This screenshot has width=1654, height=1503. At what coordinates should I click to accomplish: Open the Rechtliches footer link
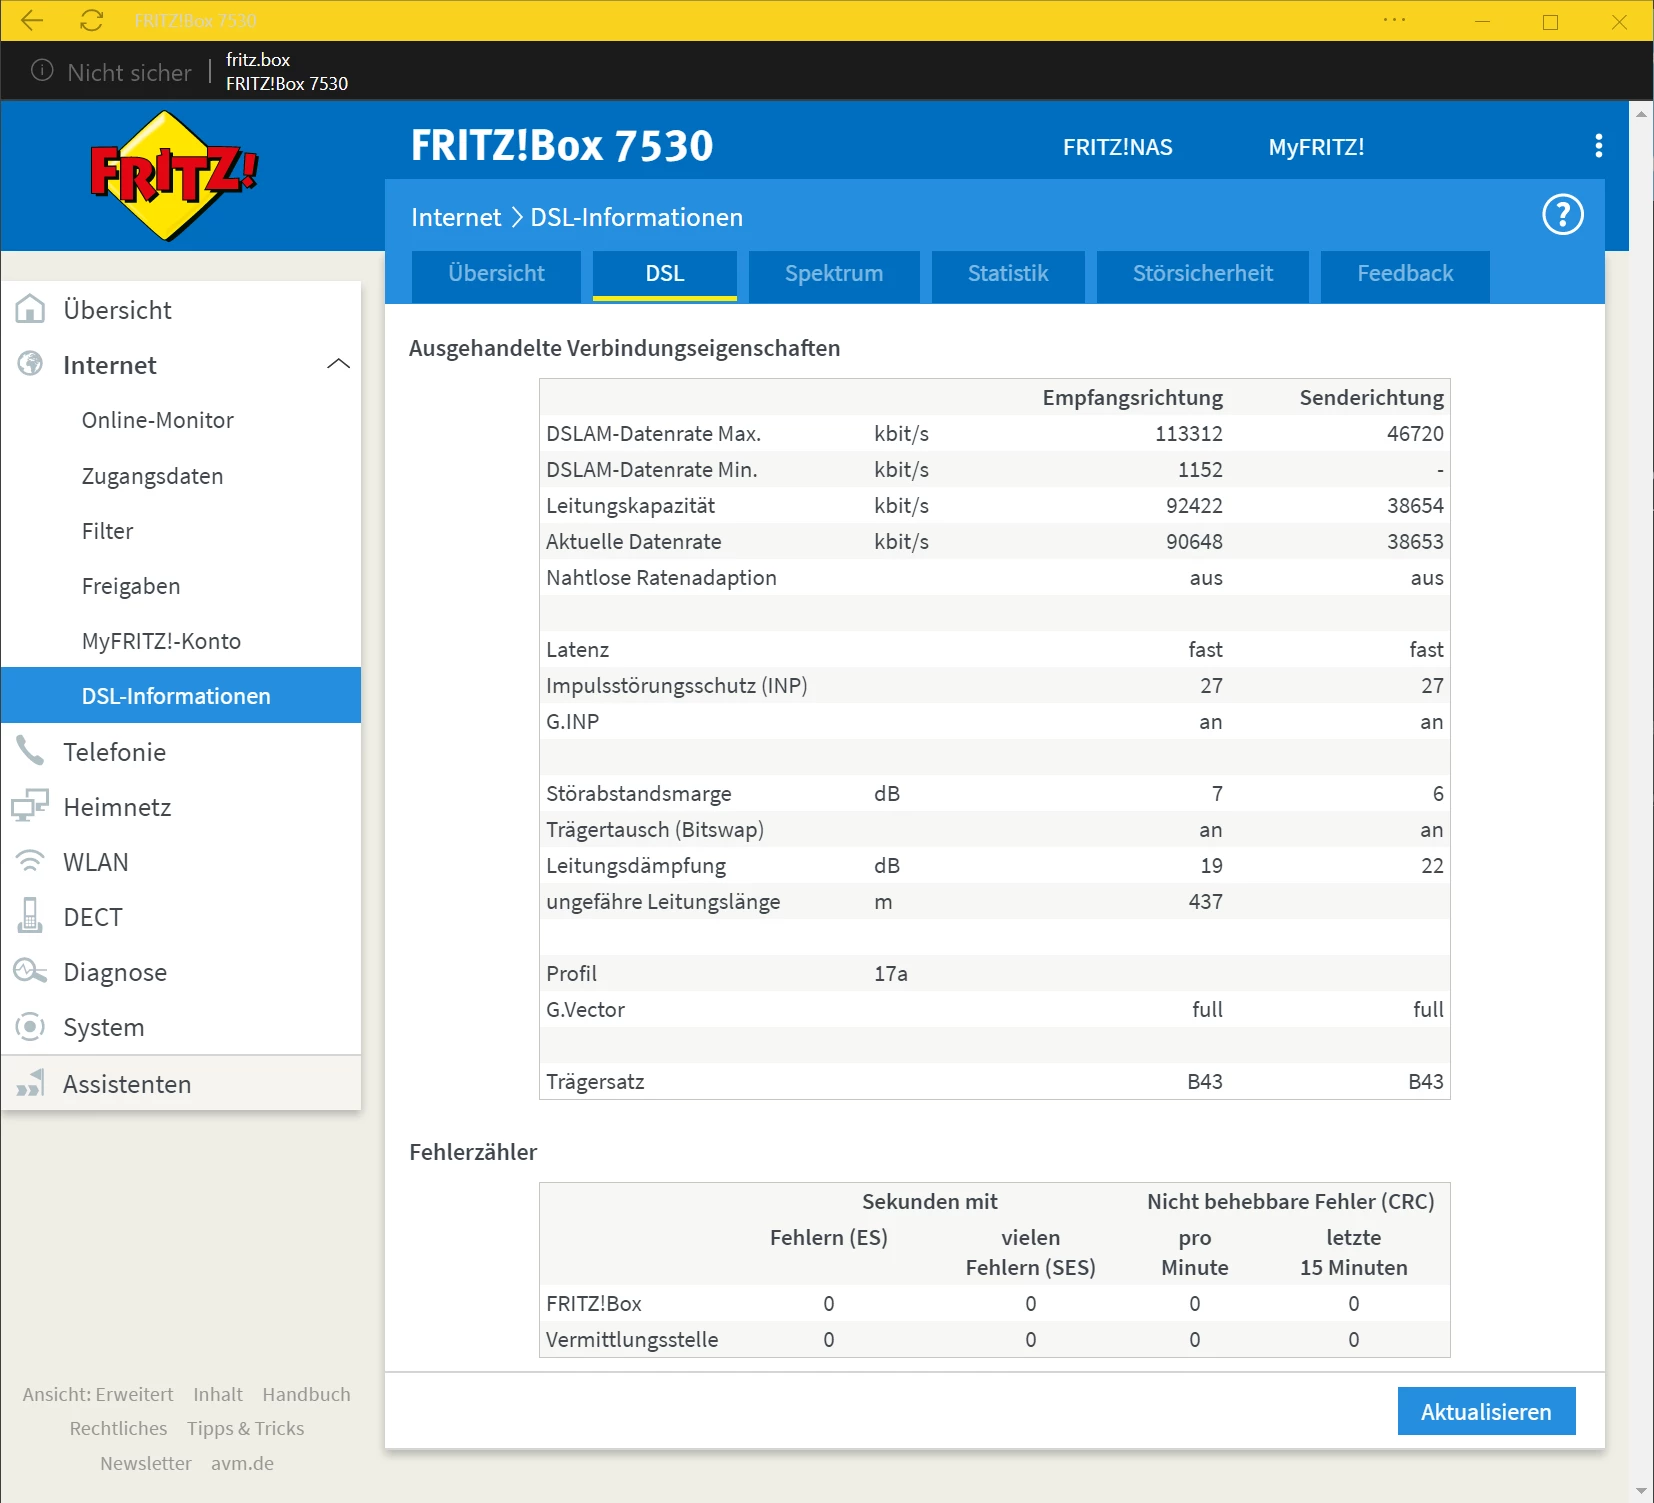coord(118,1428)
